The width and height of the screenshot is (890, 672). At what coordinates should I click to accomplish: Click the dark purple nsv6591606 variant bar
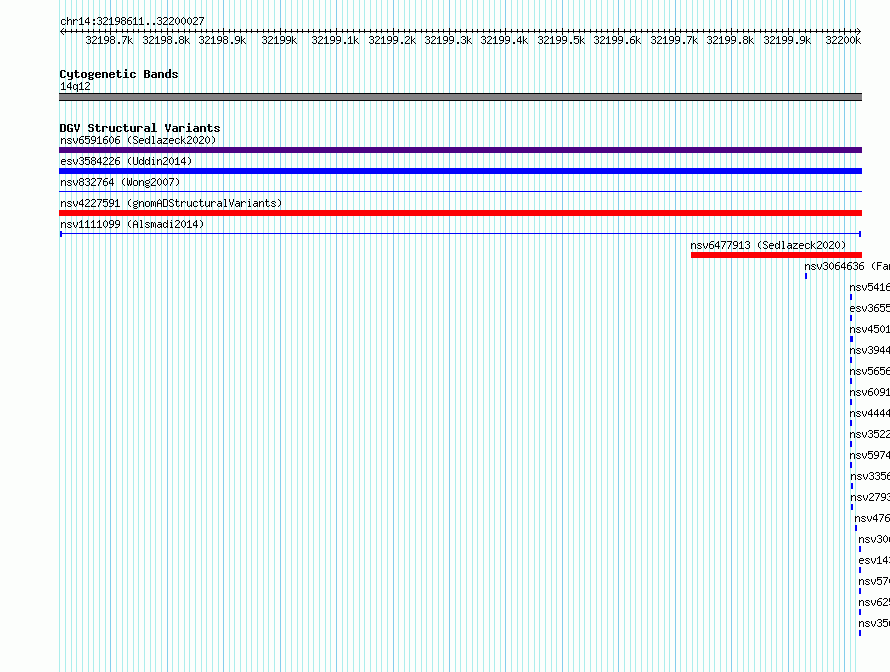(x=460, y=150)
